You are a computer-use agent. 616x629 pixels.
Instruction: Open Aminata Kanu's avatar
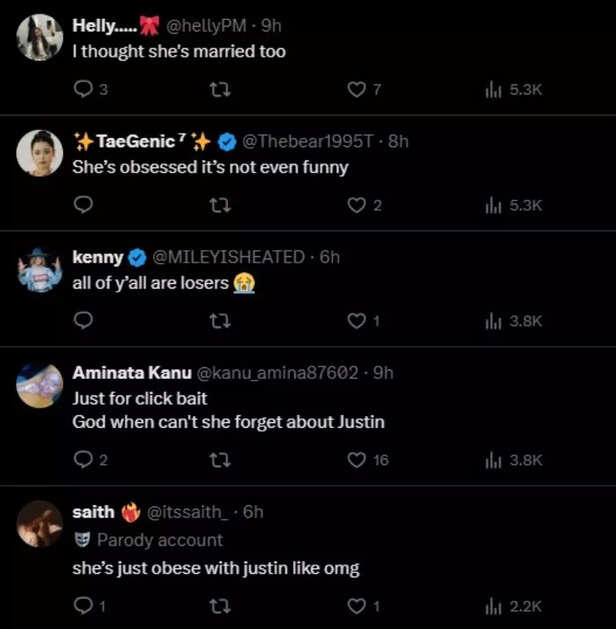point(40,385)
